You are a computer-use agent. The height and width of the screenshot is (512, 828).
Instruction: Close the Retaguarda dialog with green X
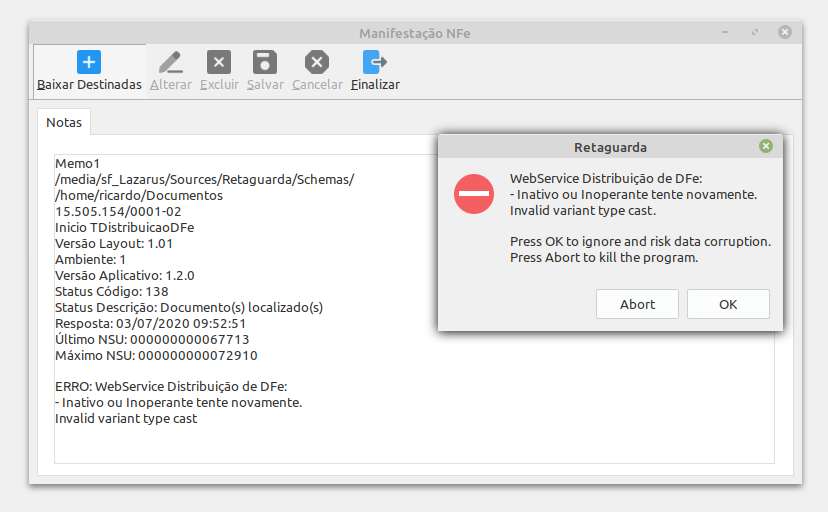(x=766, y=146)
